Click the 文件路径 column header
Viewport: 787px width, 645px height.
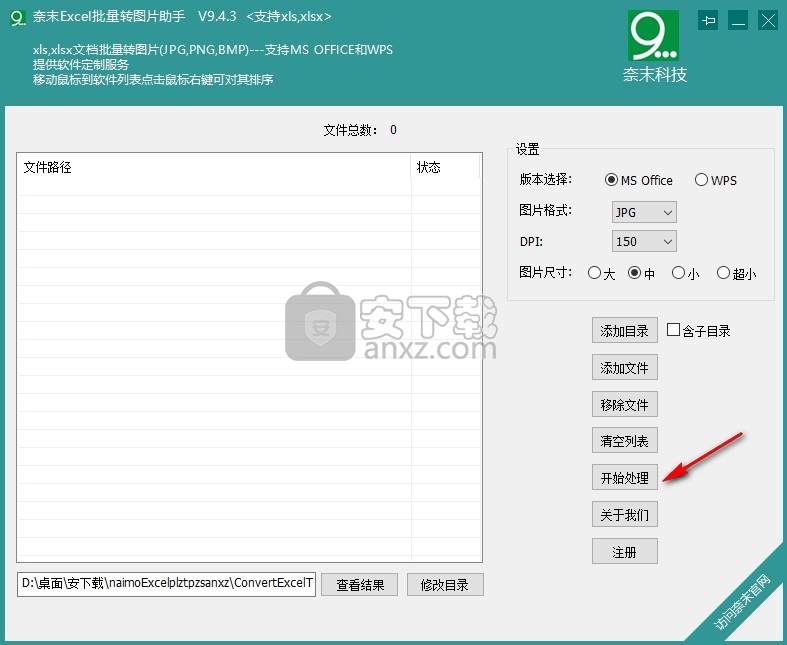click(x=214, y=167)
